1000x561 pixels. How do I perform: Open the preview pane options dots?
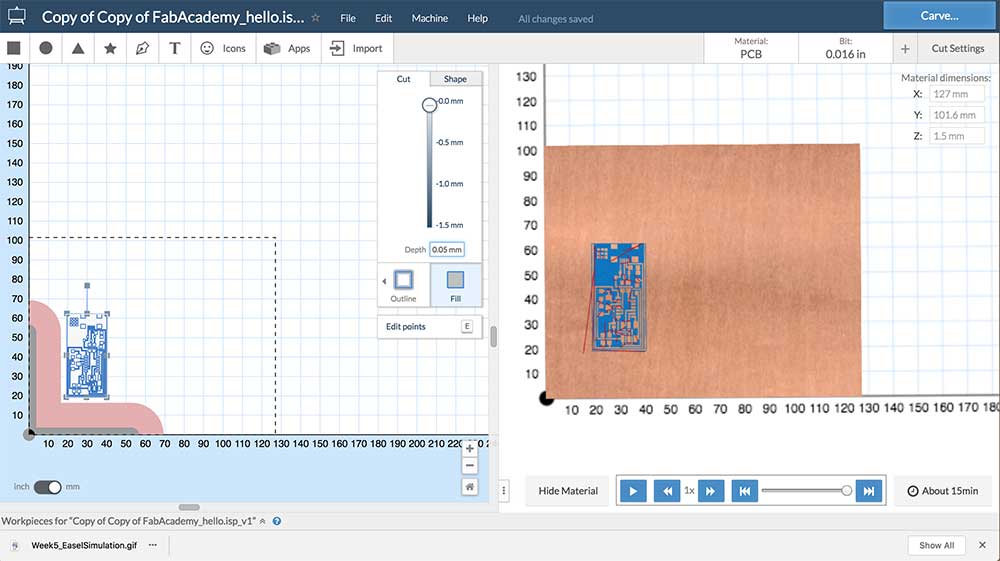click(504, 491)
